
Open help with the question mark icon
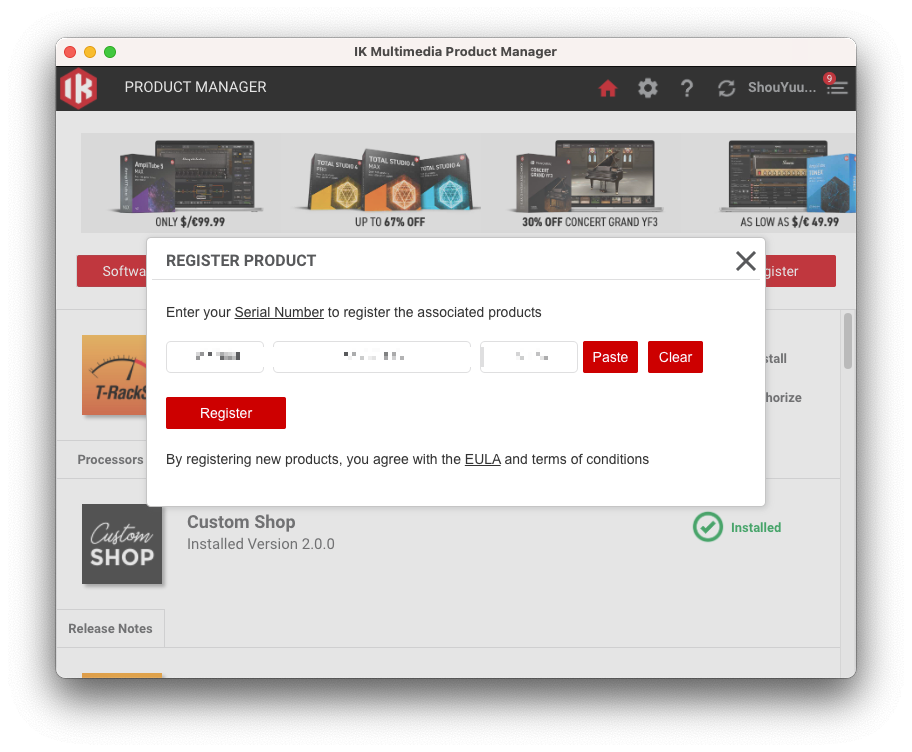687,88
